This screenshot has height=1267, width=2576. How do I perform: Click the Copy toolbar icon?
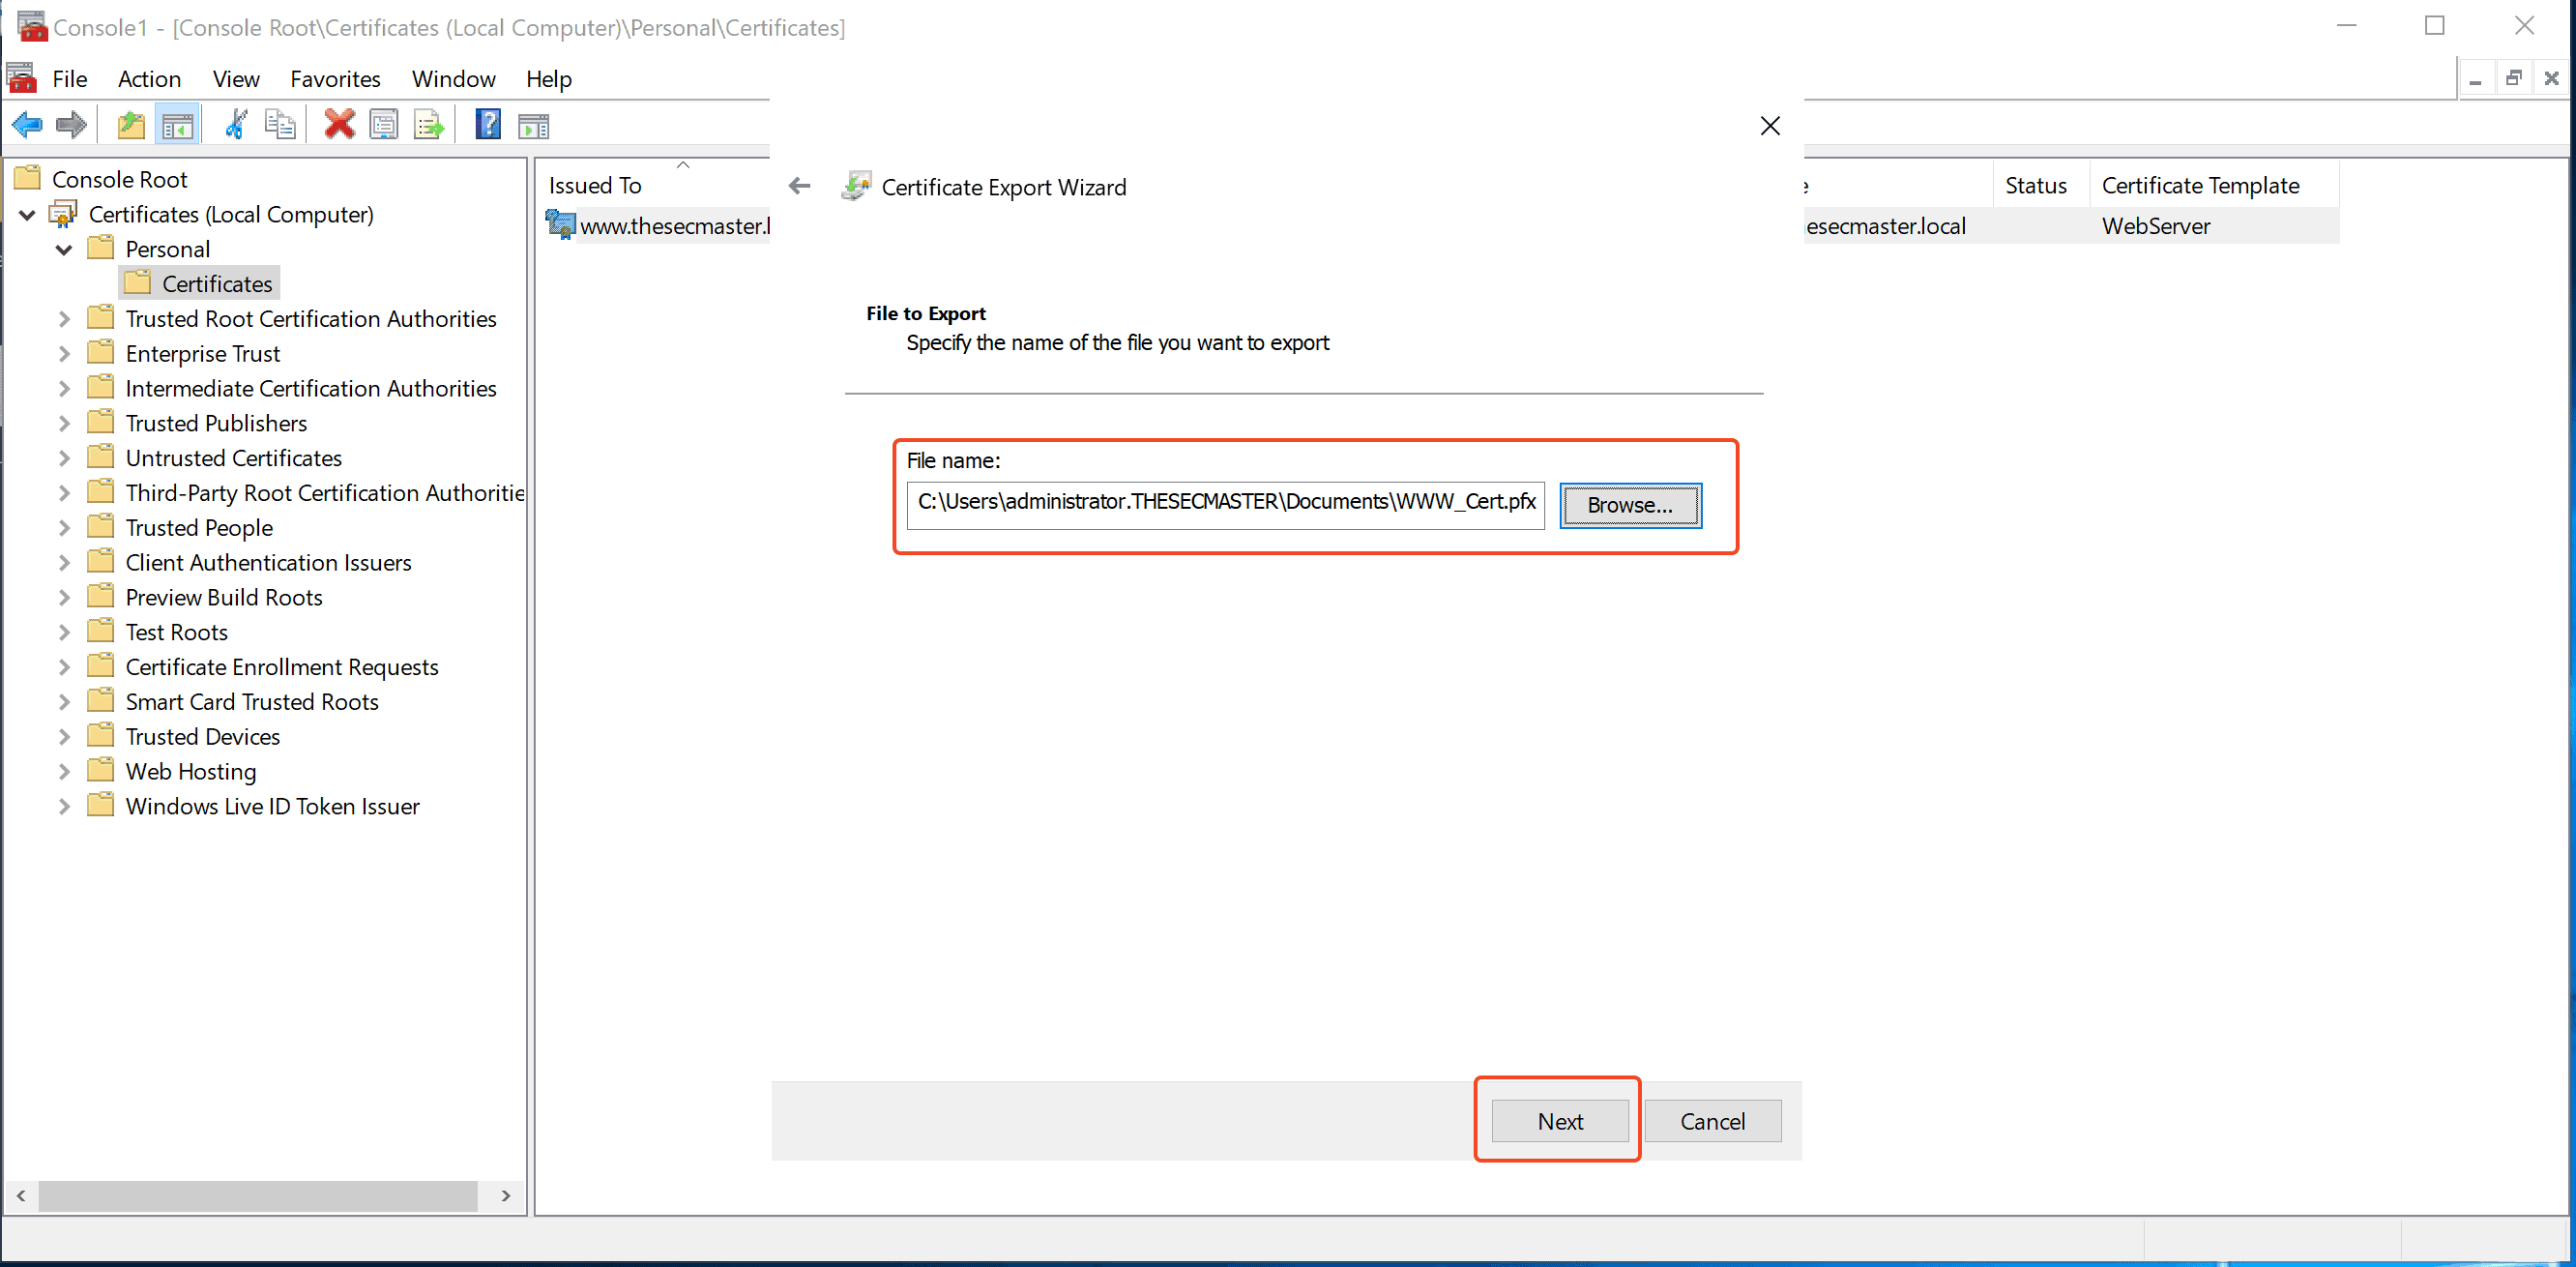point(280,125)
